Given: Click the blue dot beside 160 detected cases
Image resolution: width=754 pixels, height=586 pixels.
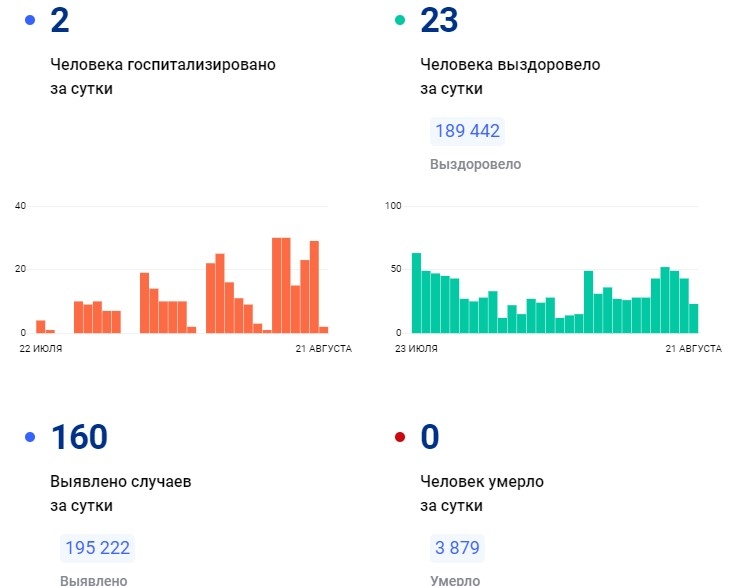Looking at the screenshot, I should [30, 437].
